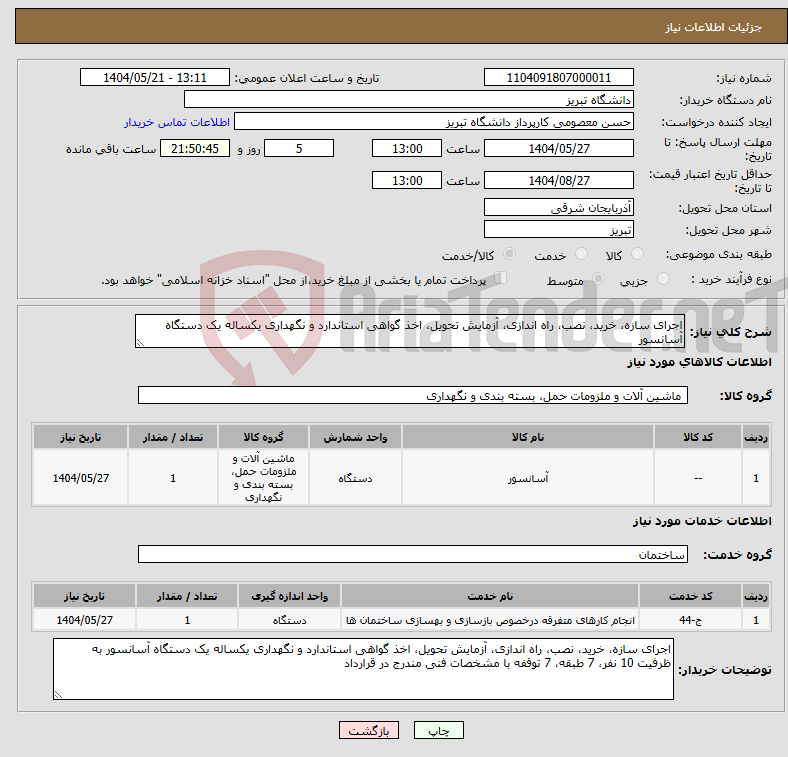Click the کد خدمت column header
Screen dimensions: 788x757
(691, 596)
